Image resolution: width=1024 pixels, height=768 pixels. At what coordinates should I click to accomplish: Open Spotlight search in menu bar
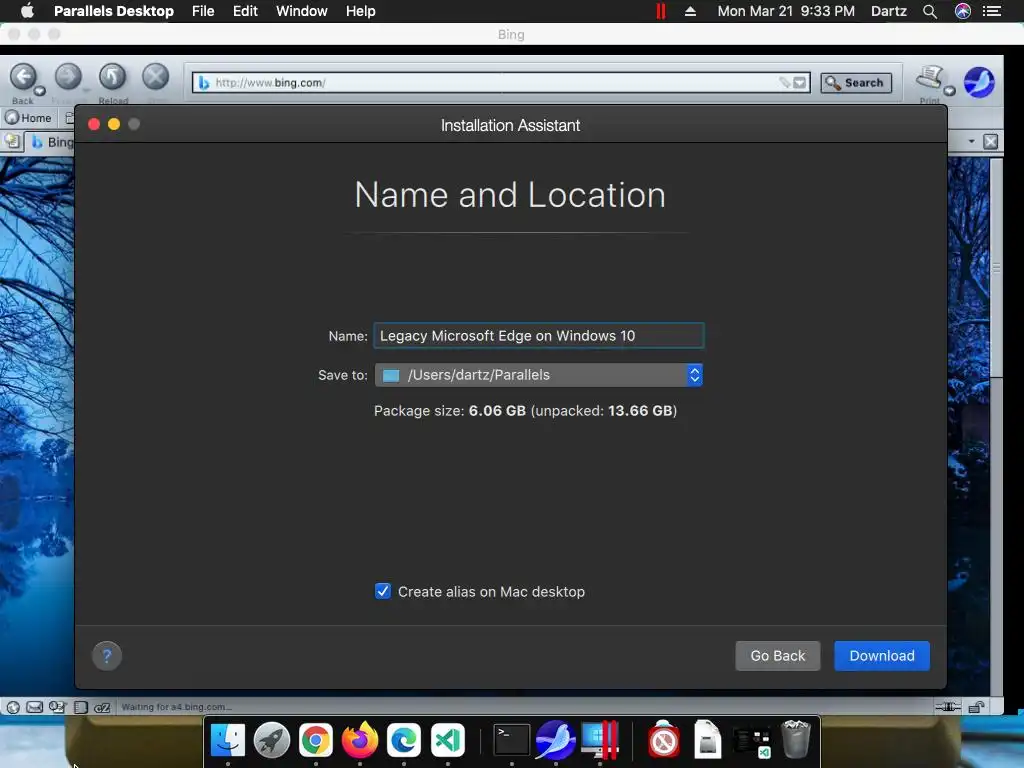click(x=929, y=11)
